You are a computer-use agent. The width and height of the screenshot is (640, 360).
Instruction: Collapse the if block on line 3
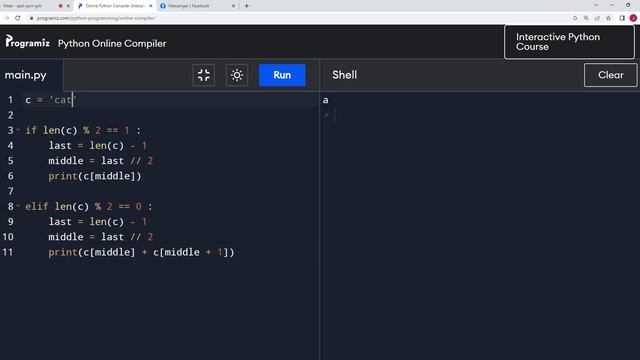pos(18,129)
